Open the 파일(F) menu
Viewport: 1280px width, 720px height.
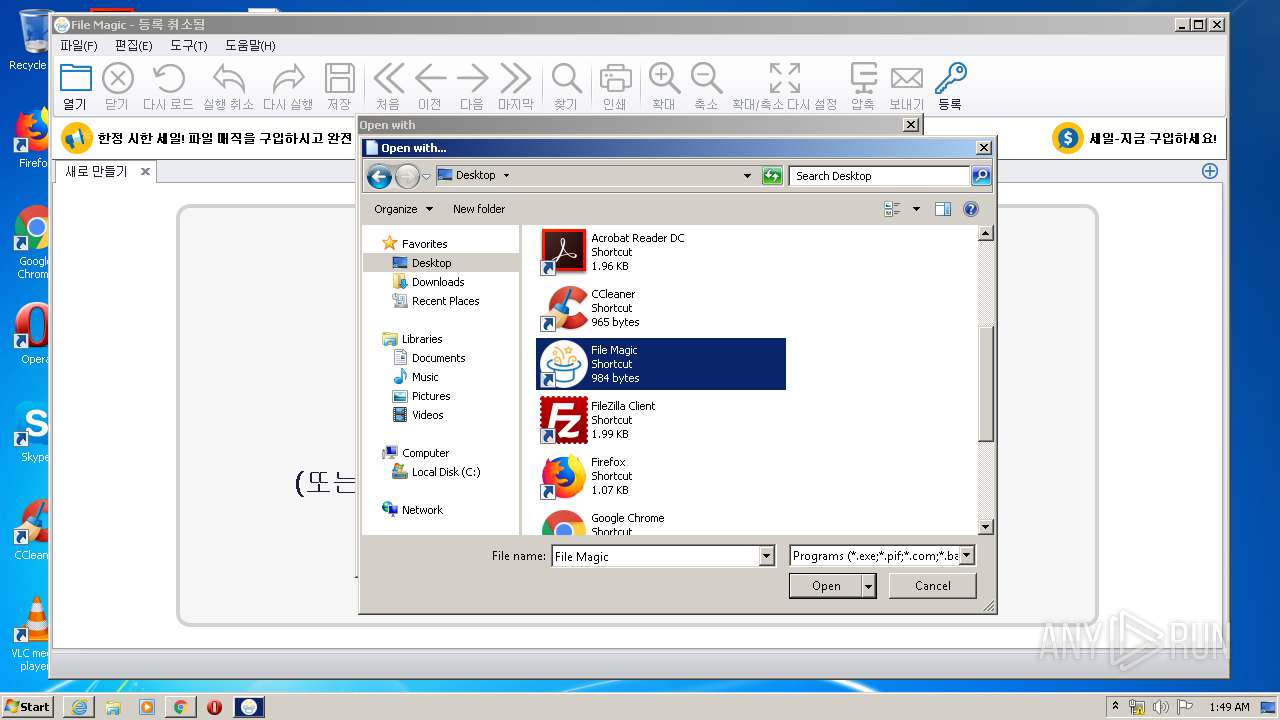click(79, 45)
